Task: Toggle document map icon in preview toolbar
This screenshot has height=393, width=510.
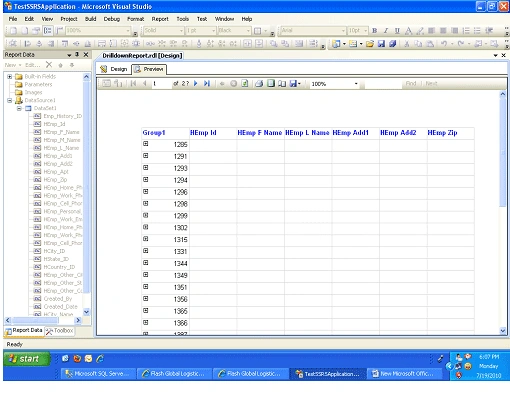Action: [106, 83]
